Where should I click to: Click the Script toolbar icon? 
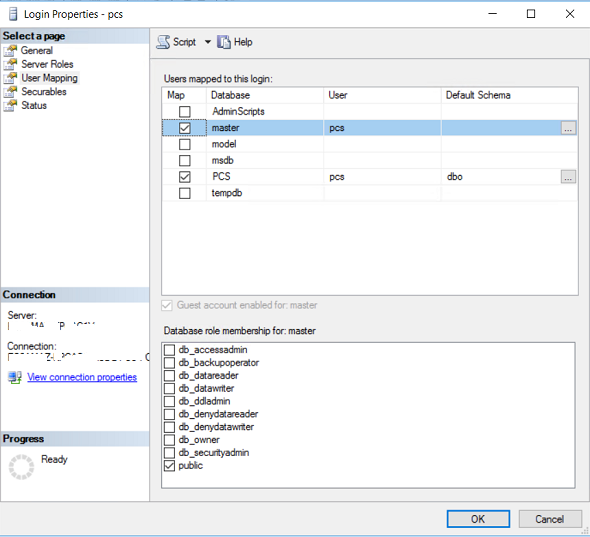point(163,42)
